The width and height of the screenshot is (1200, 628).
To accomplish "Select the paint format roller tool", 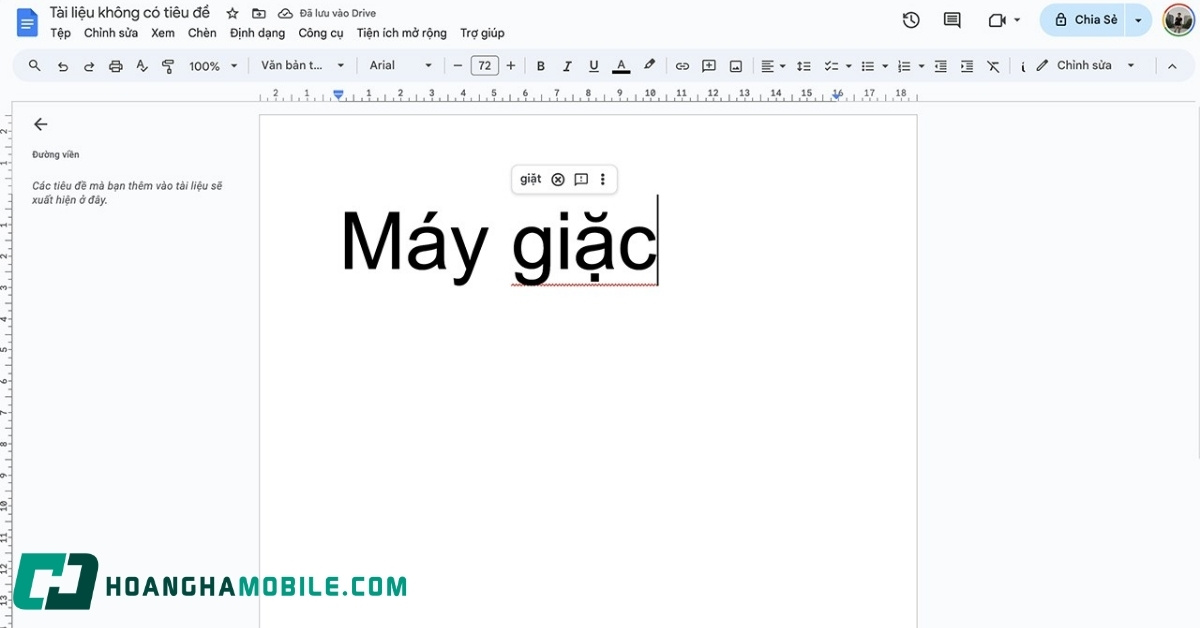I will point(168,66).
